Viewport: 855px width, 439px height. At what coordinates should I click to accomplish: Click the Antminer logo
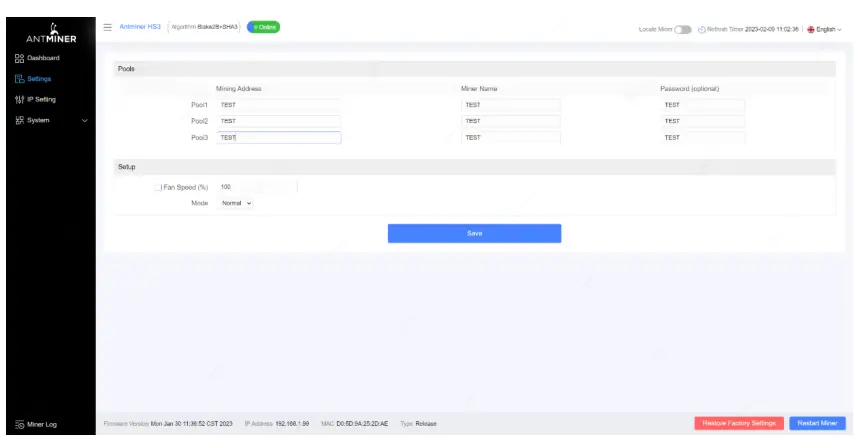[x=51, y=33]
